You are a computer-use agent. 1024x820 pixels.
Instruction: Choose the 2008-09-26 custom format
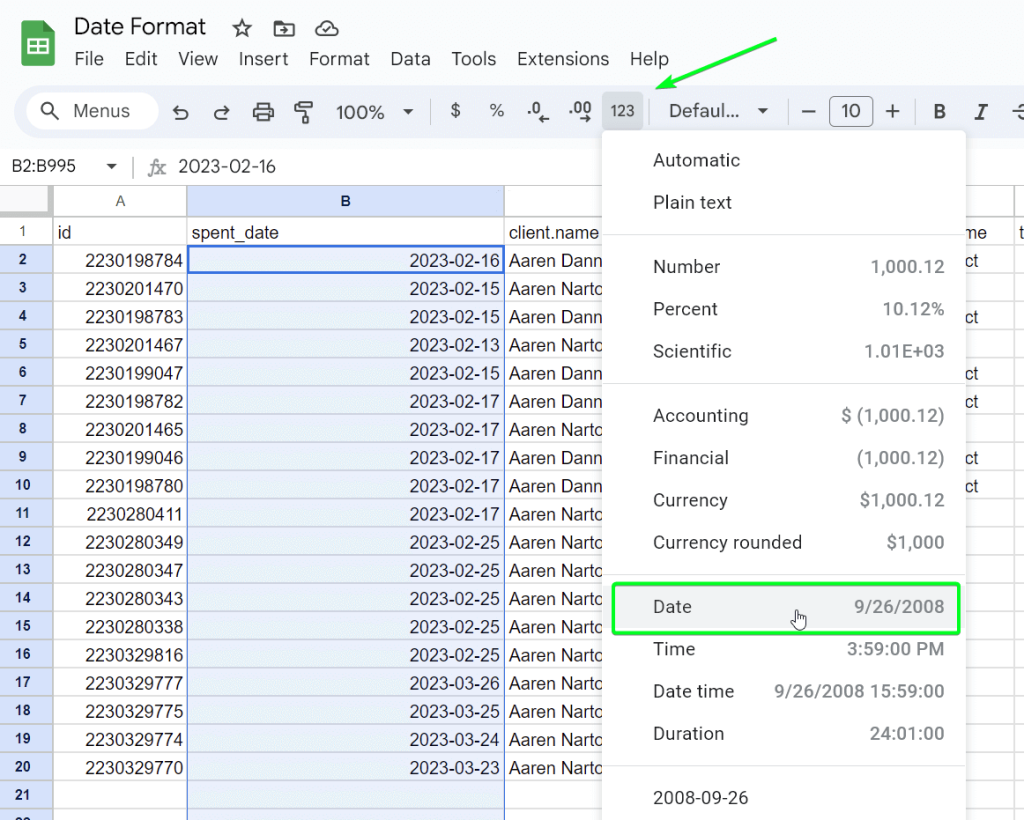pos(784,798)
